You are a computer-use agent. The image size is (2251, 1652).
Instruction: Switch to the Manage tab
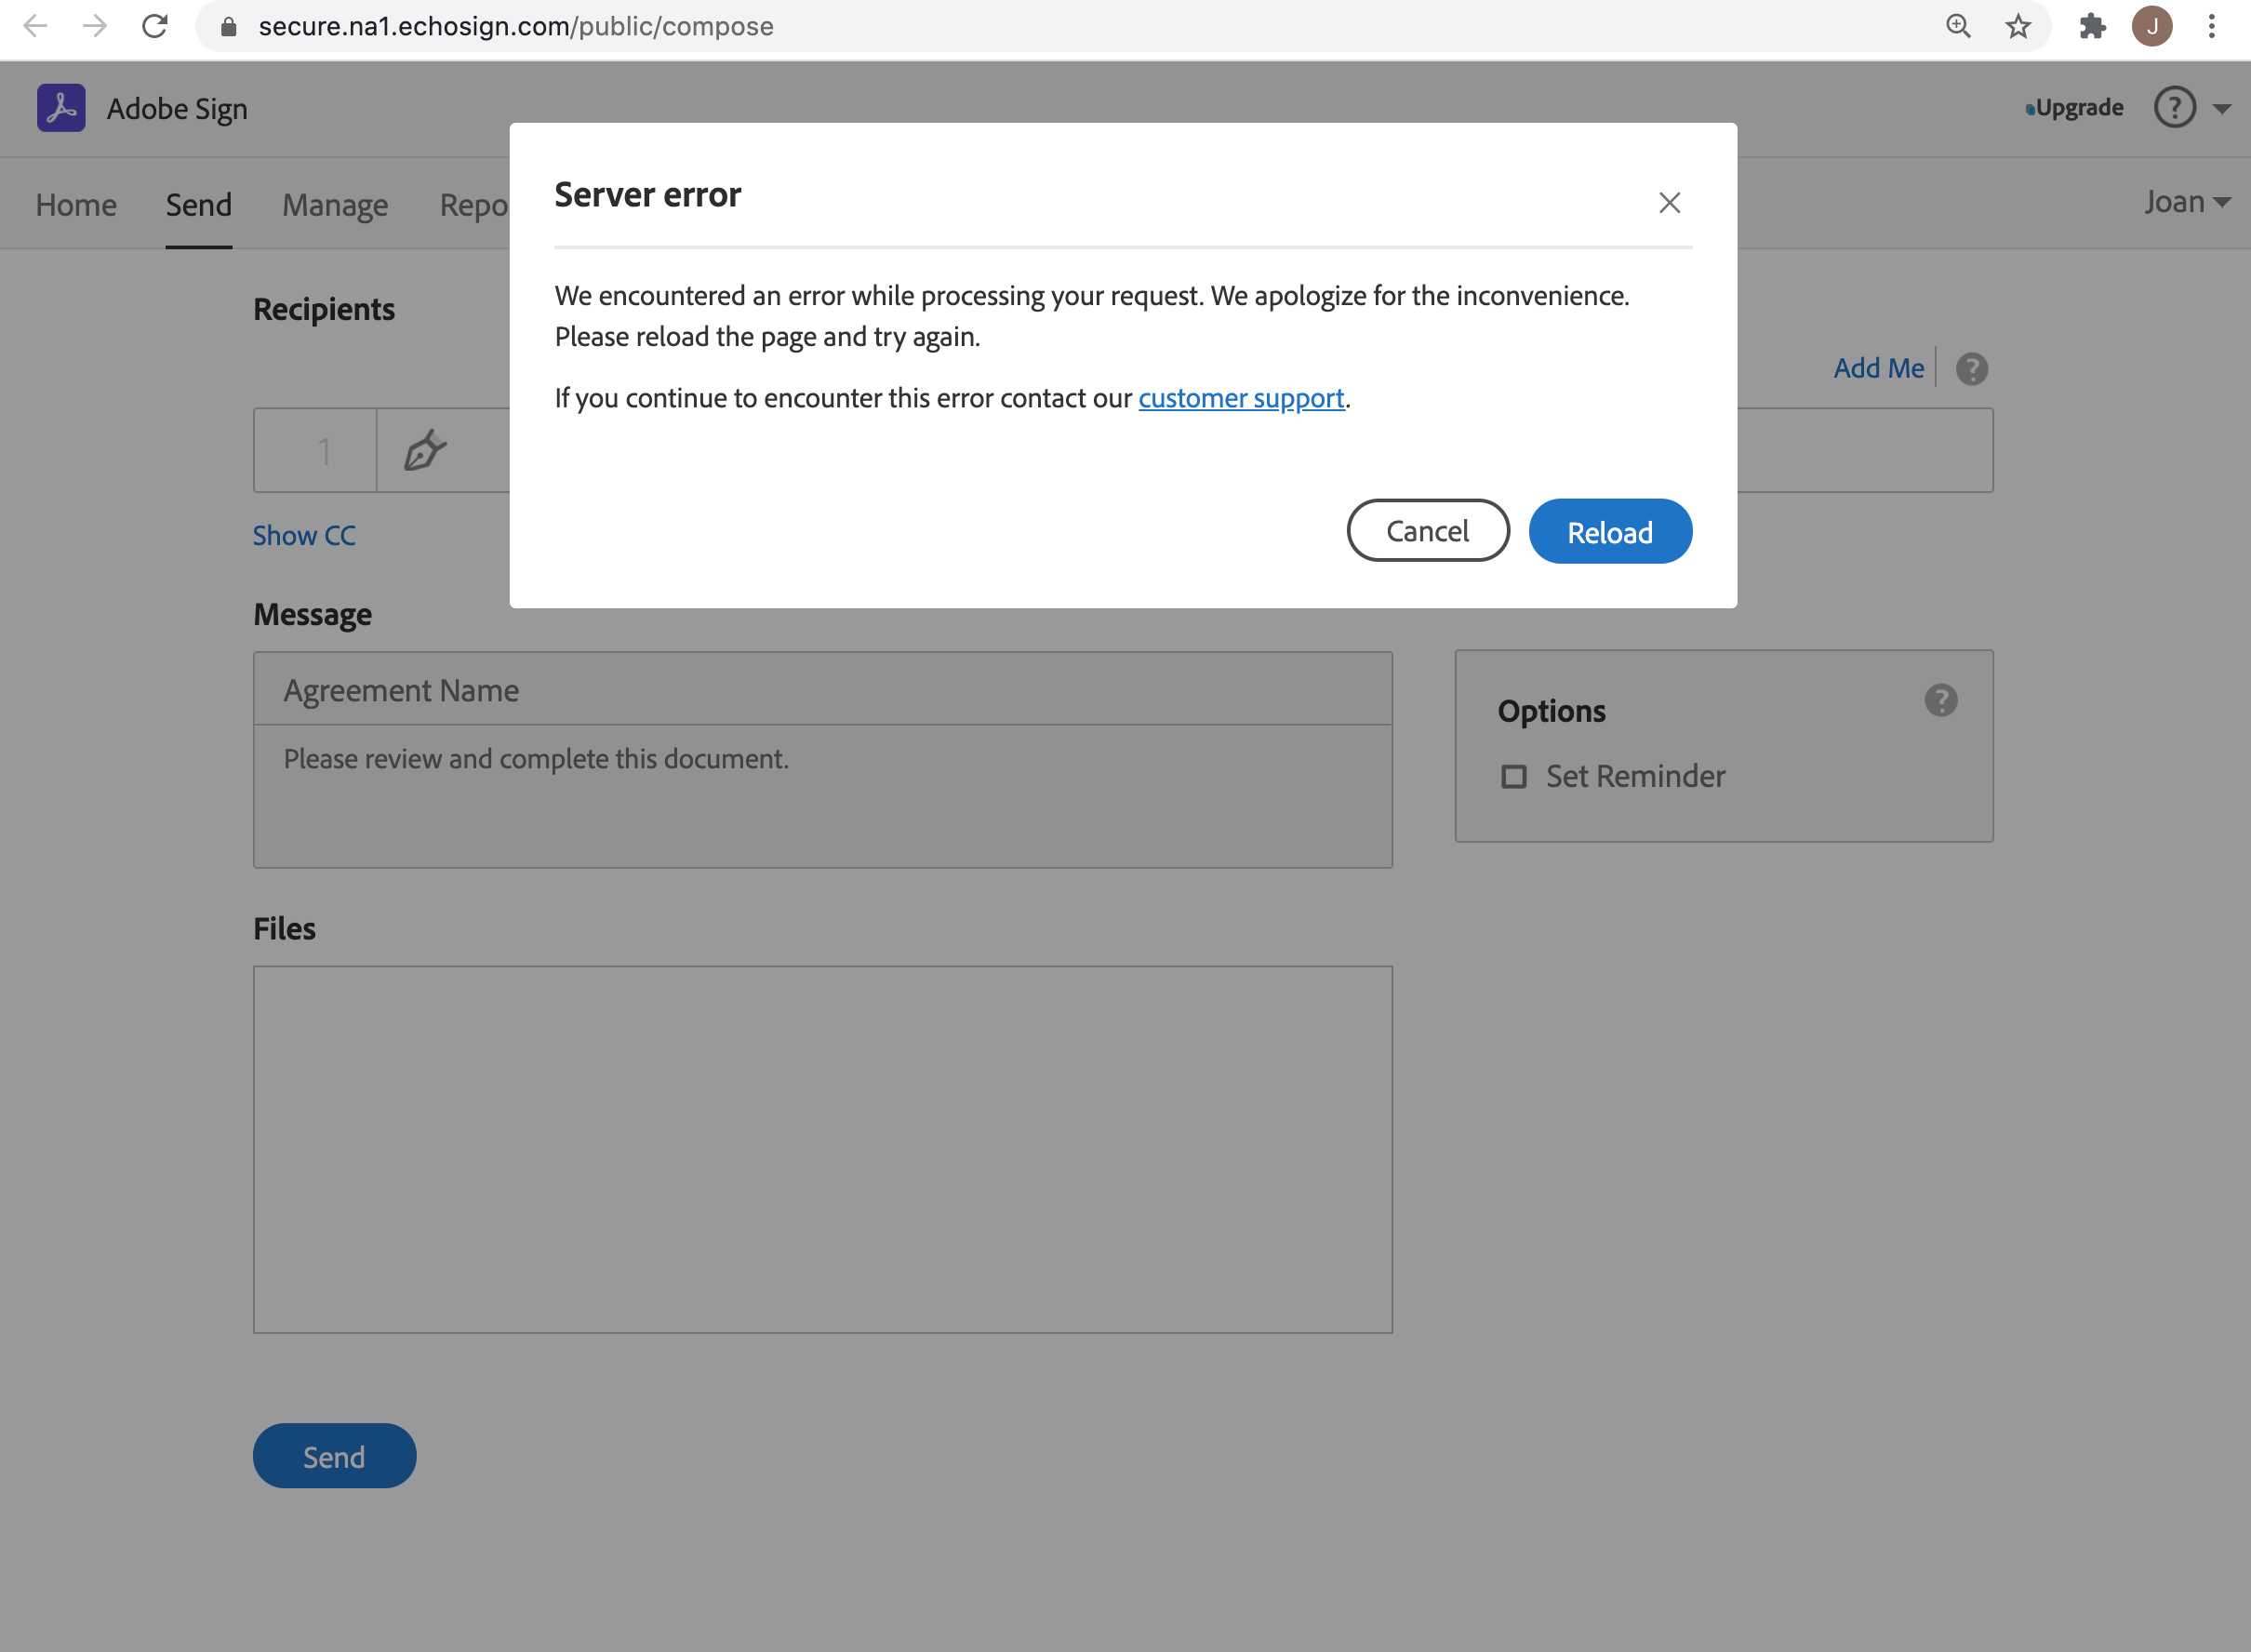(x=335, y=204)
